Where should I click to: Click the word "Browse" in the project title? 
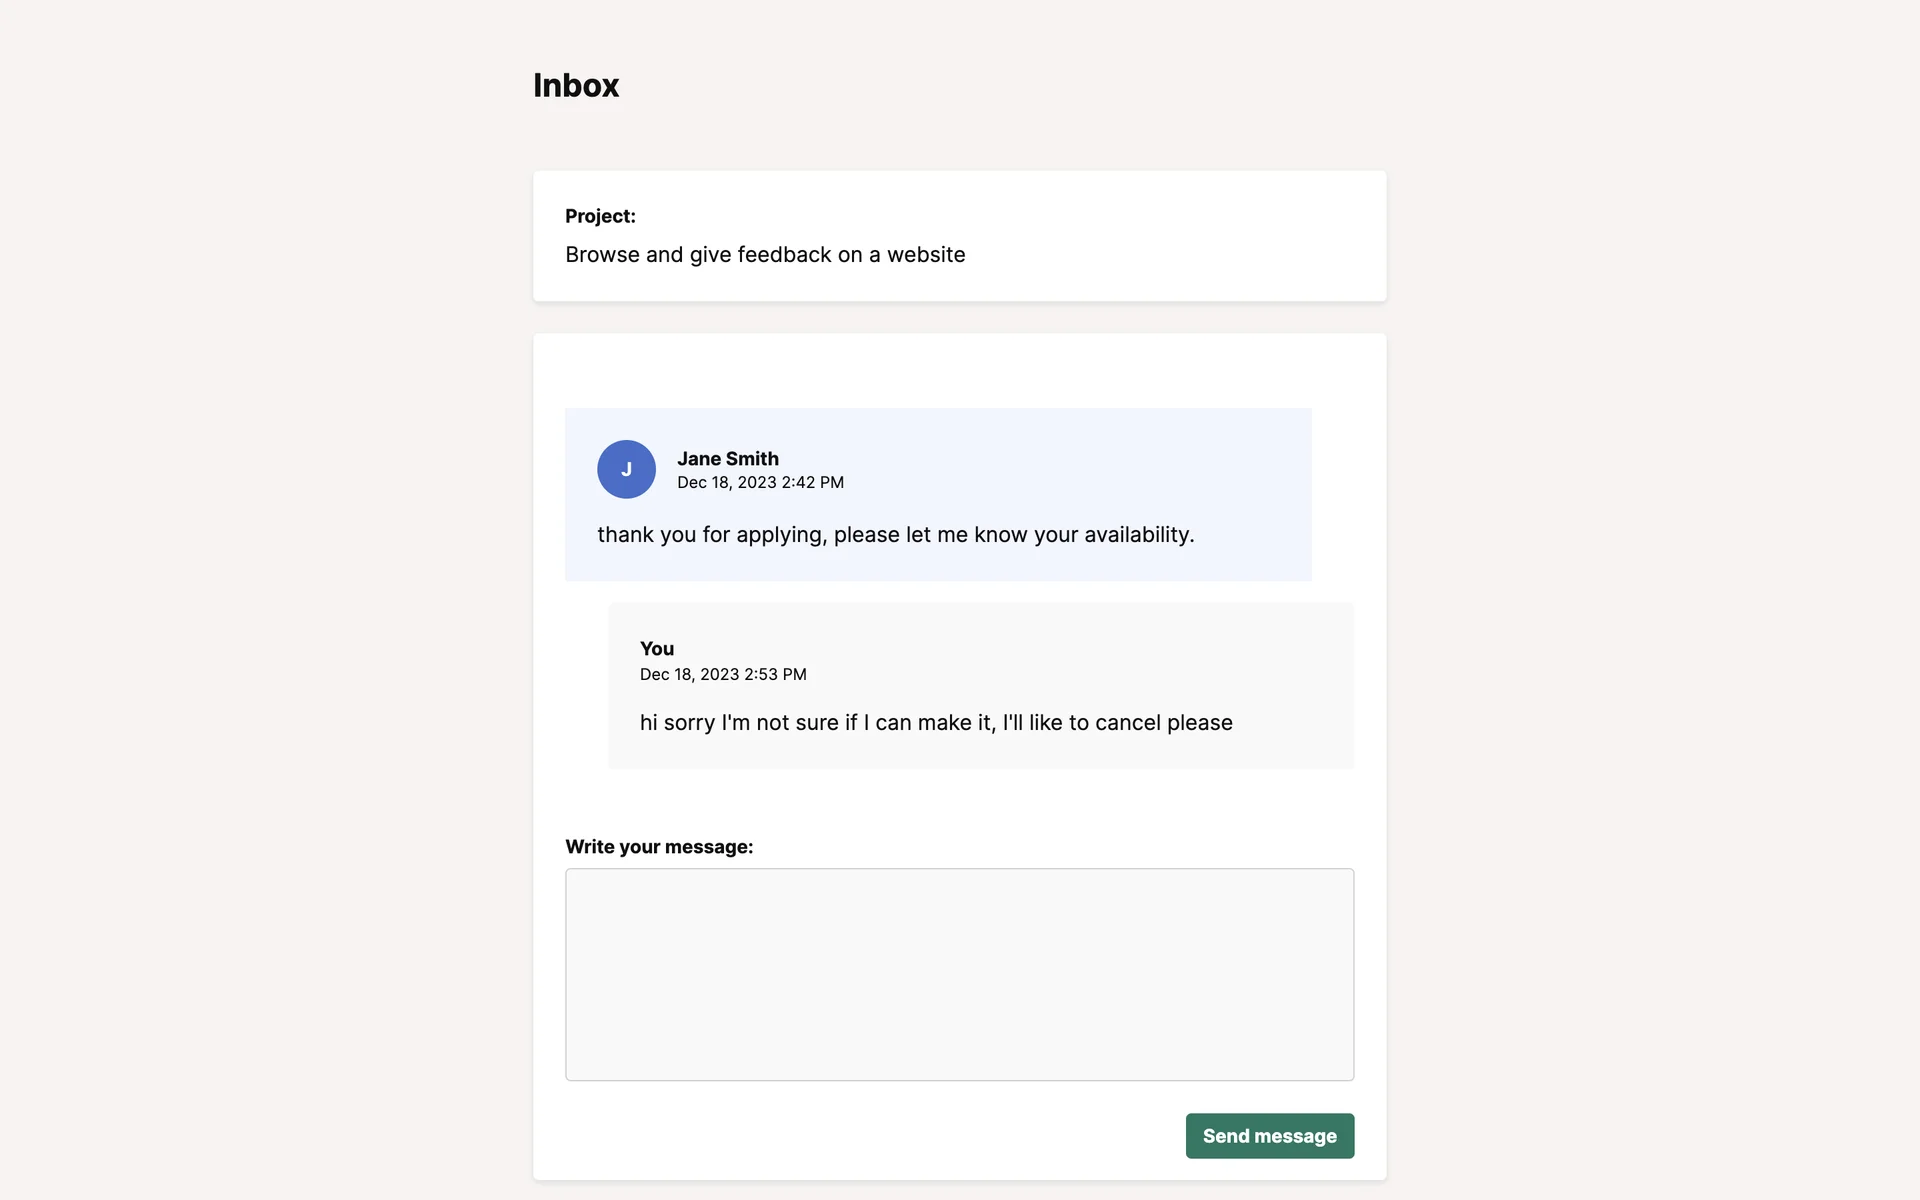[x=602, y=255]
